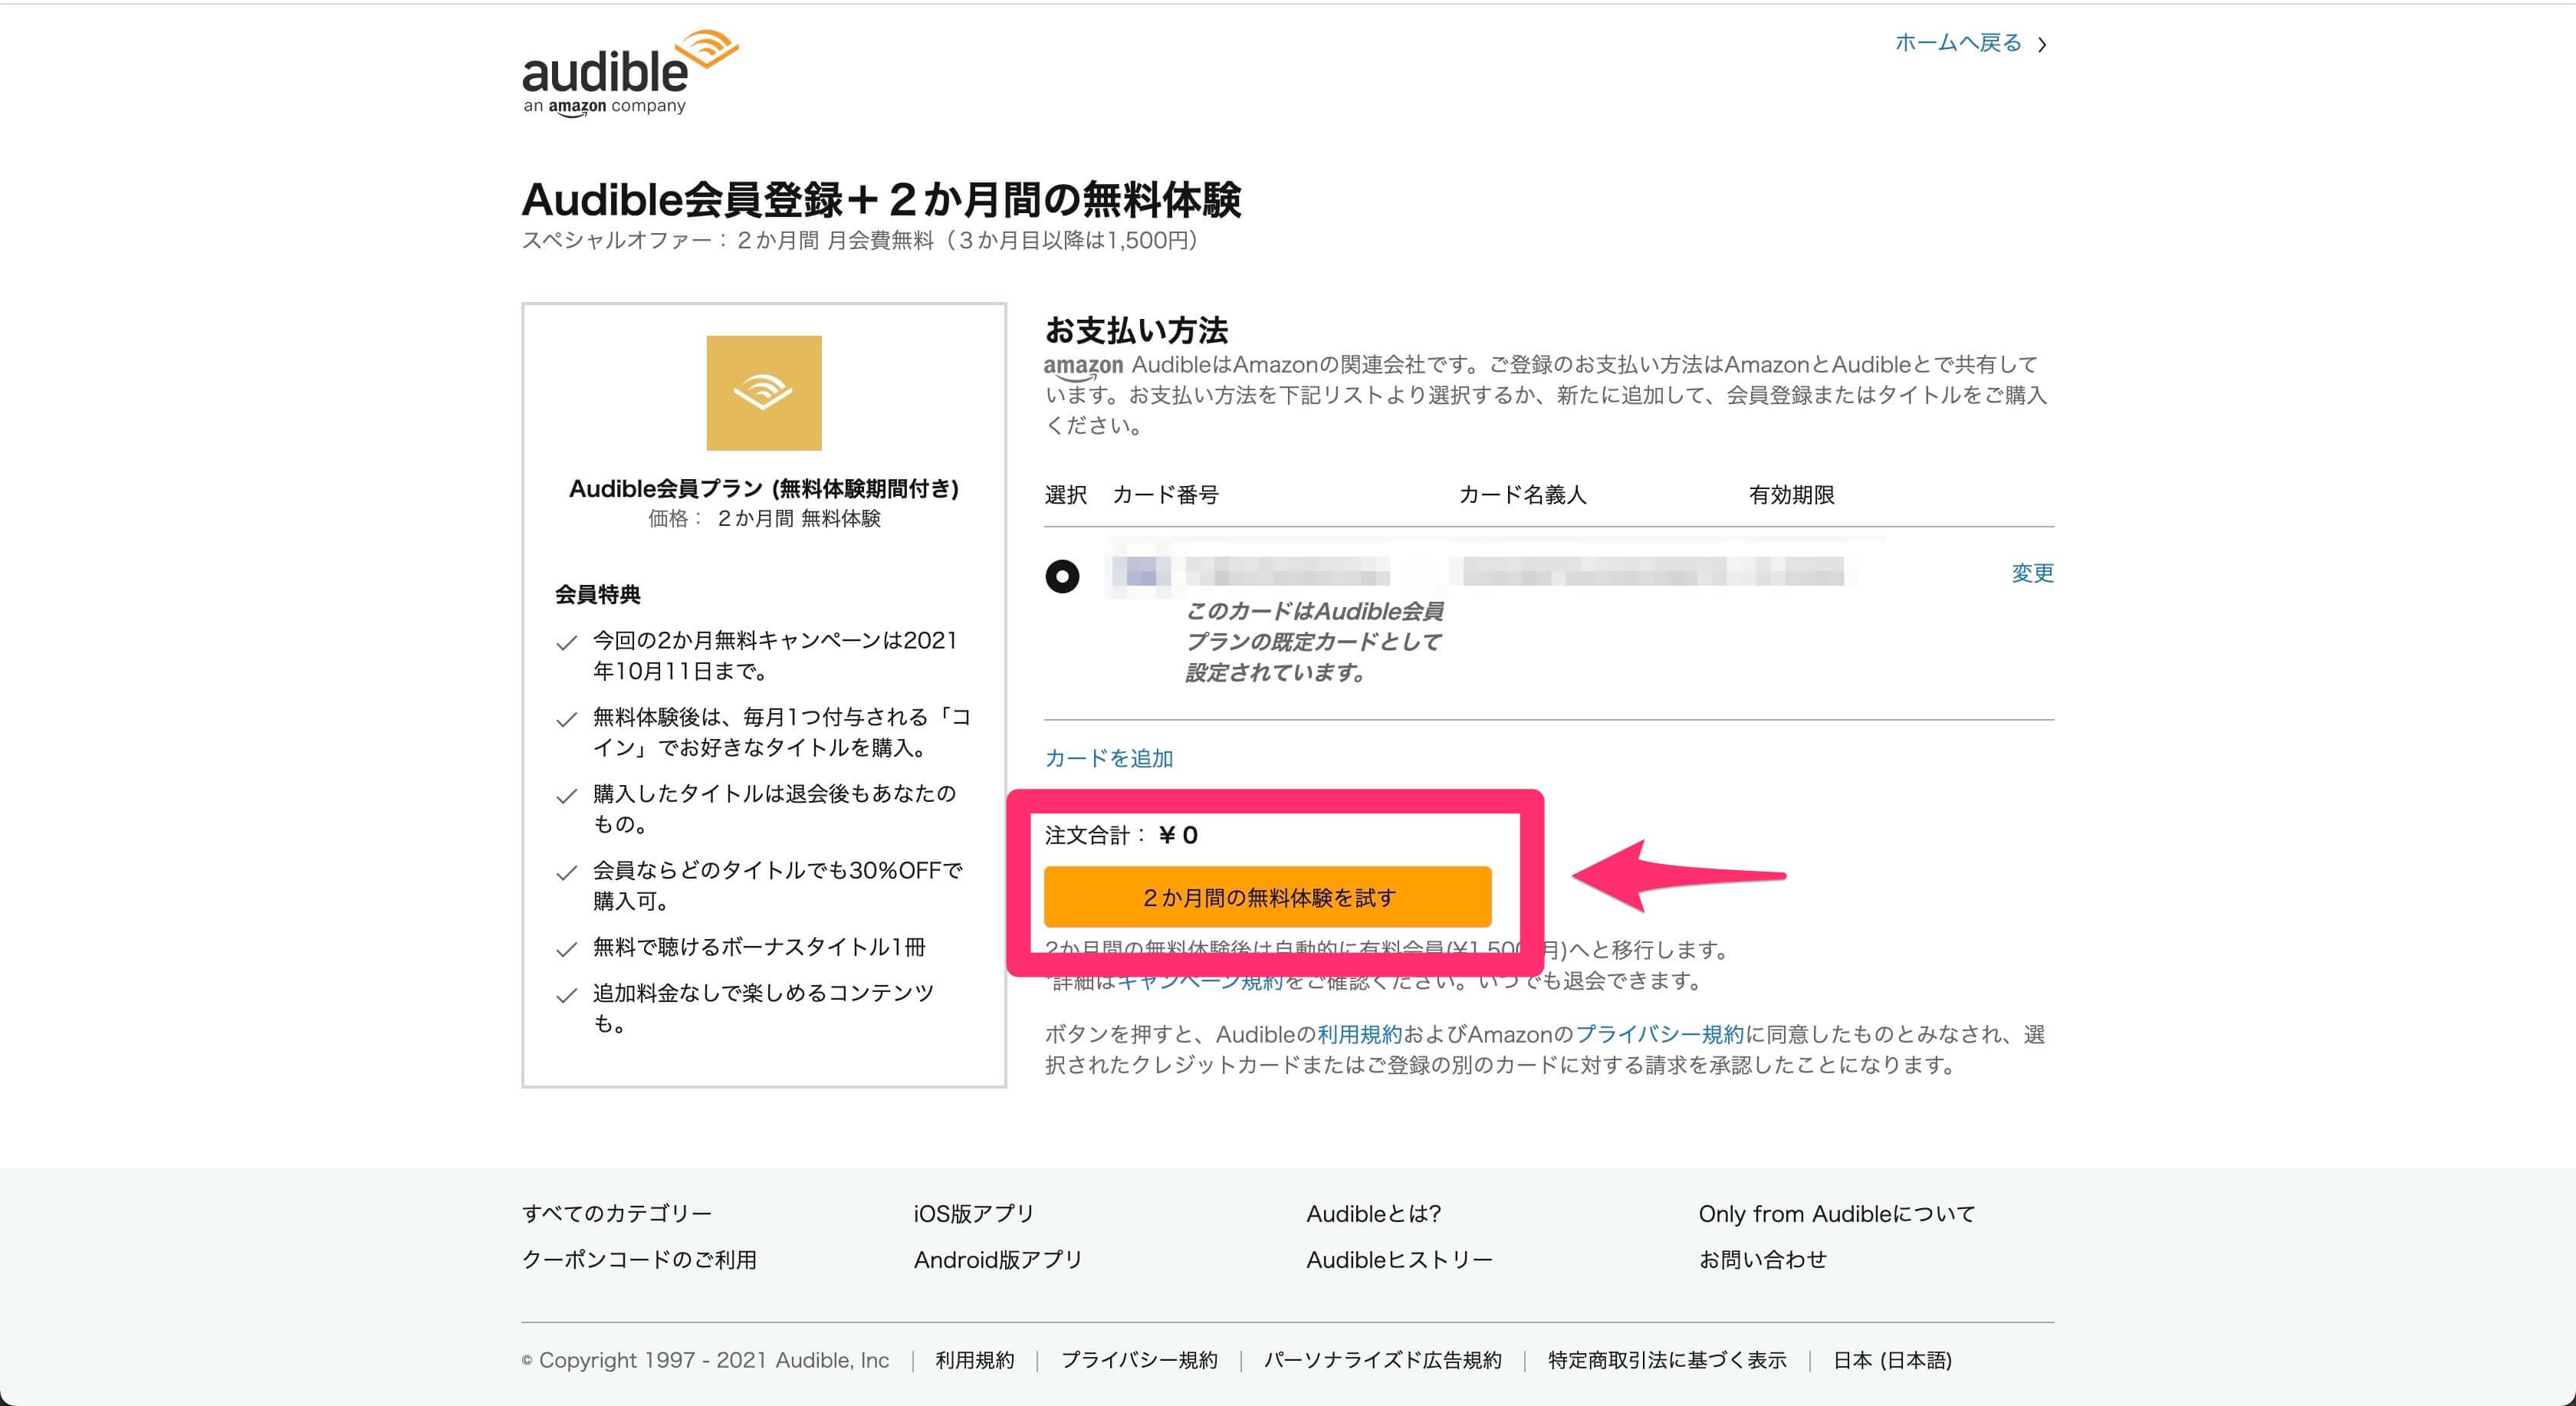This screenshot has width=2576, height=1406.
Task: Open 利用規約 in the copyright bar
Action: click(975, 1360)
